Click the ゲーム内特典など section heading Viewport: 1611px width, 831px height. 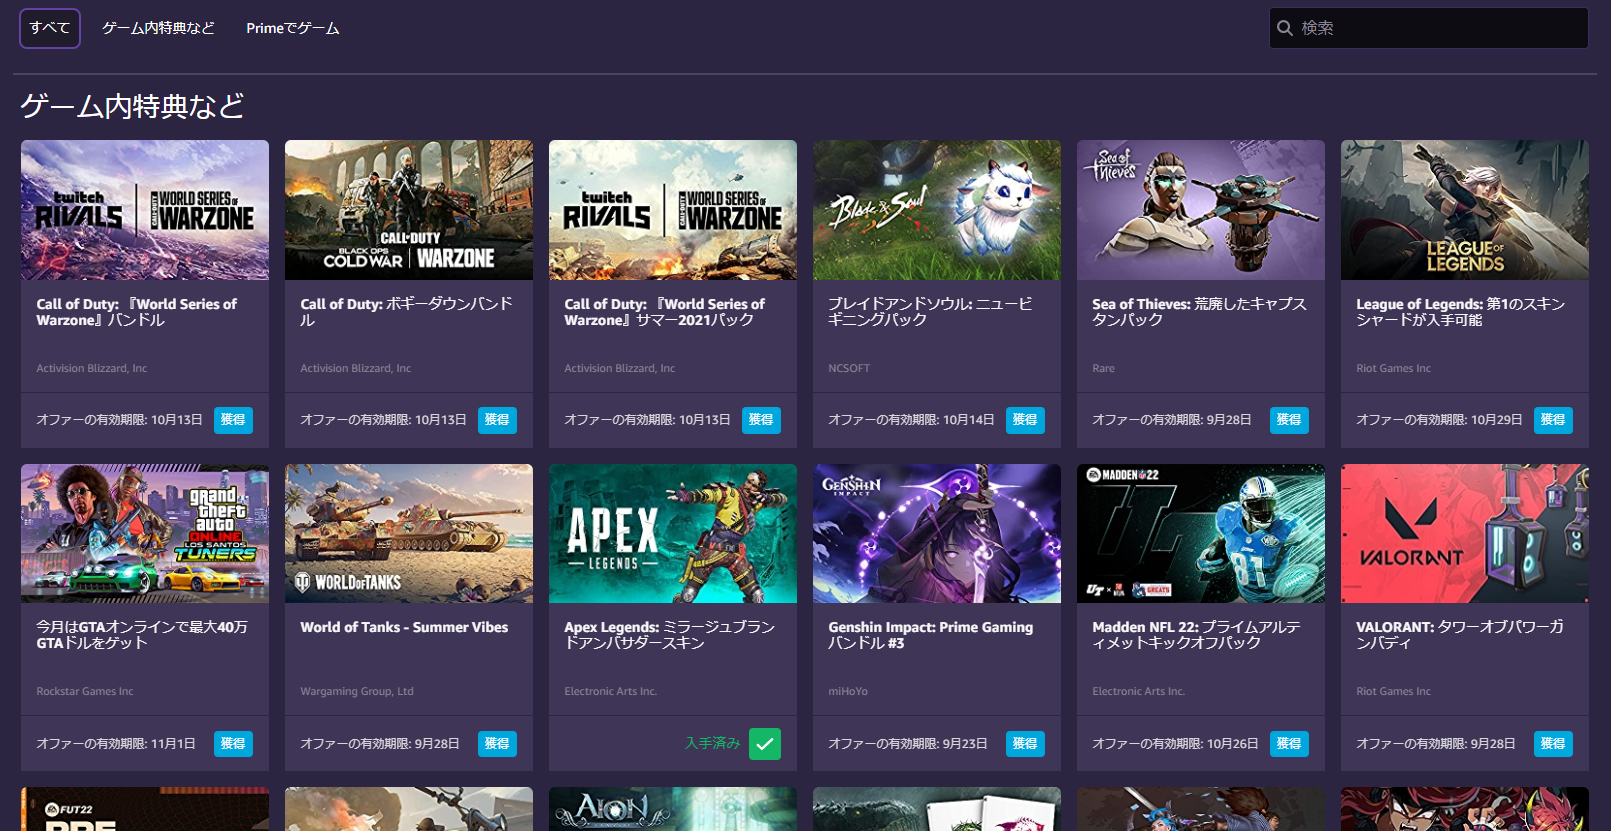click(133, 106)
